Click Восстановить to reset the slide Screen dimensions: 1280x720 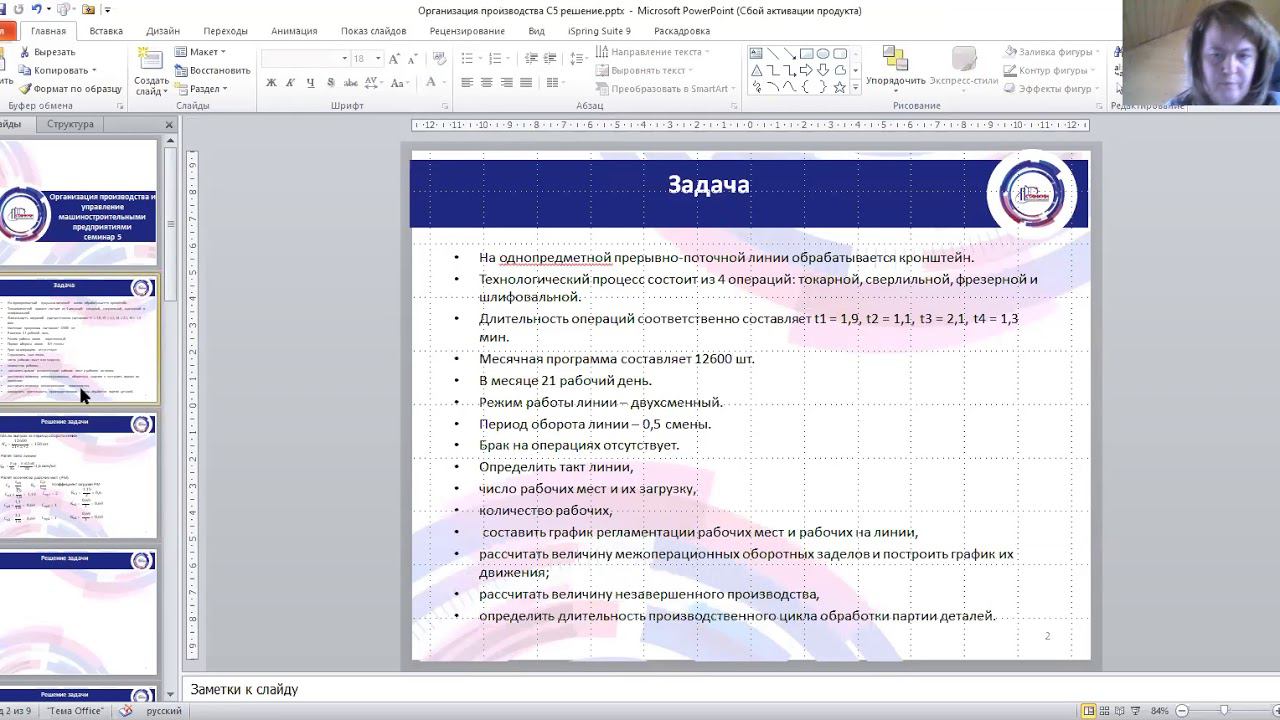tap(212, 70)
